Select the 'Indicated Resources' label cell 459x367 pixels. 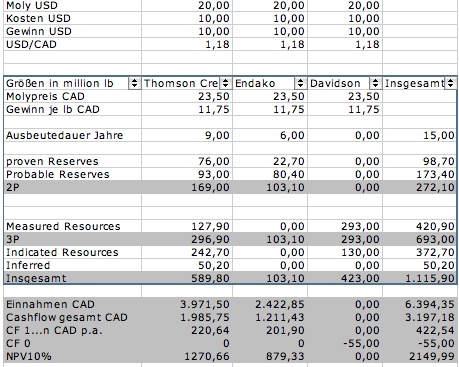coord(72,252)
